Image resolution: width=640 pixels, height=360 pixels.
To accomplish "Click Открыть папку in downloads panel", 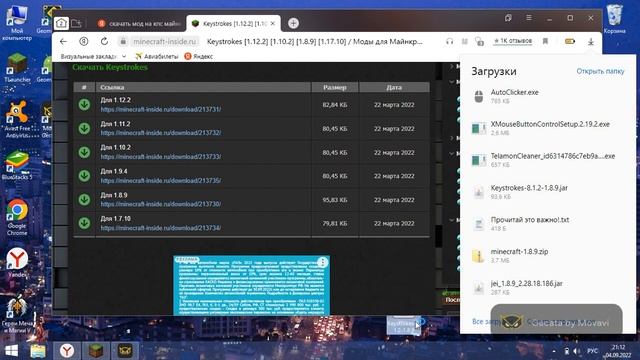I will 600,71.
